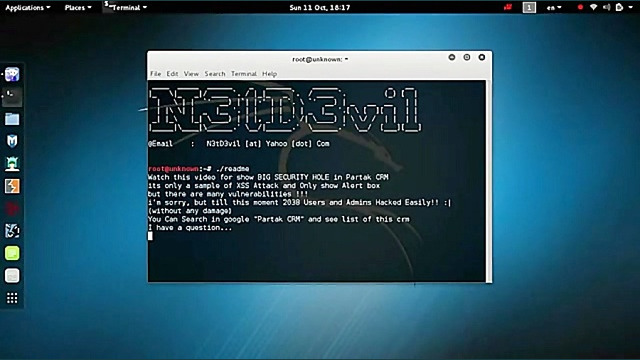Click the 'many vulnerabilities !!!' line
Viewport: 640px width, 360px height.
point(228,194)
